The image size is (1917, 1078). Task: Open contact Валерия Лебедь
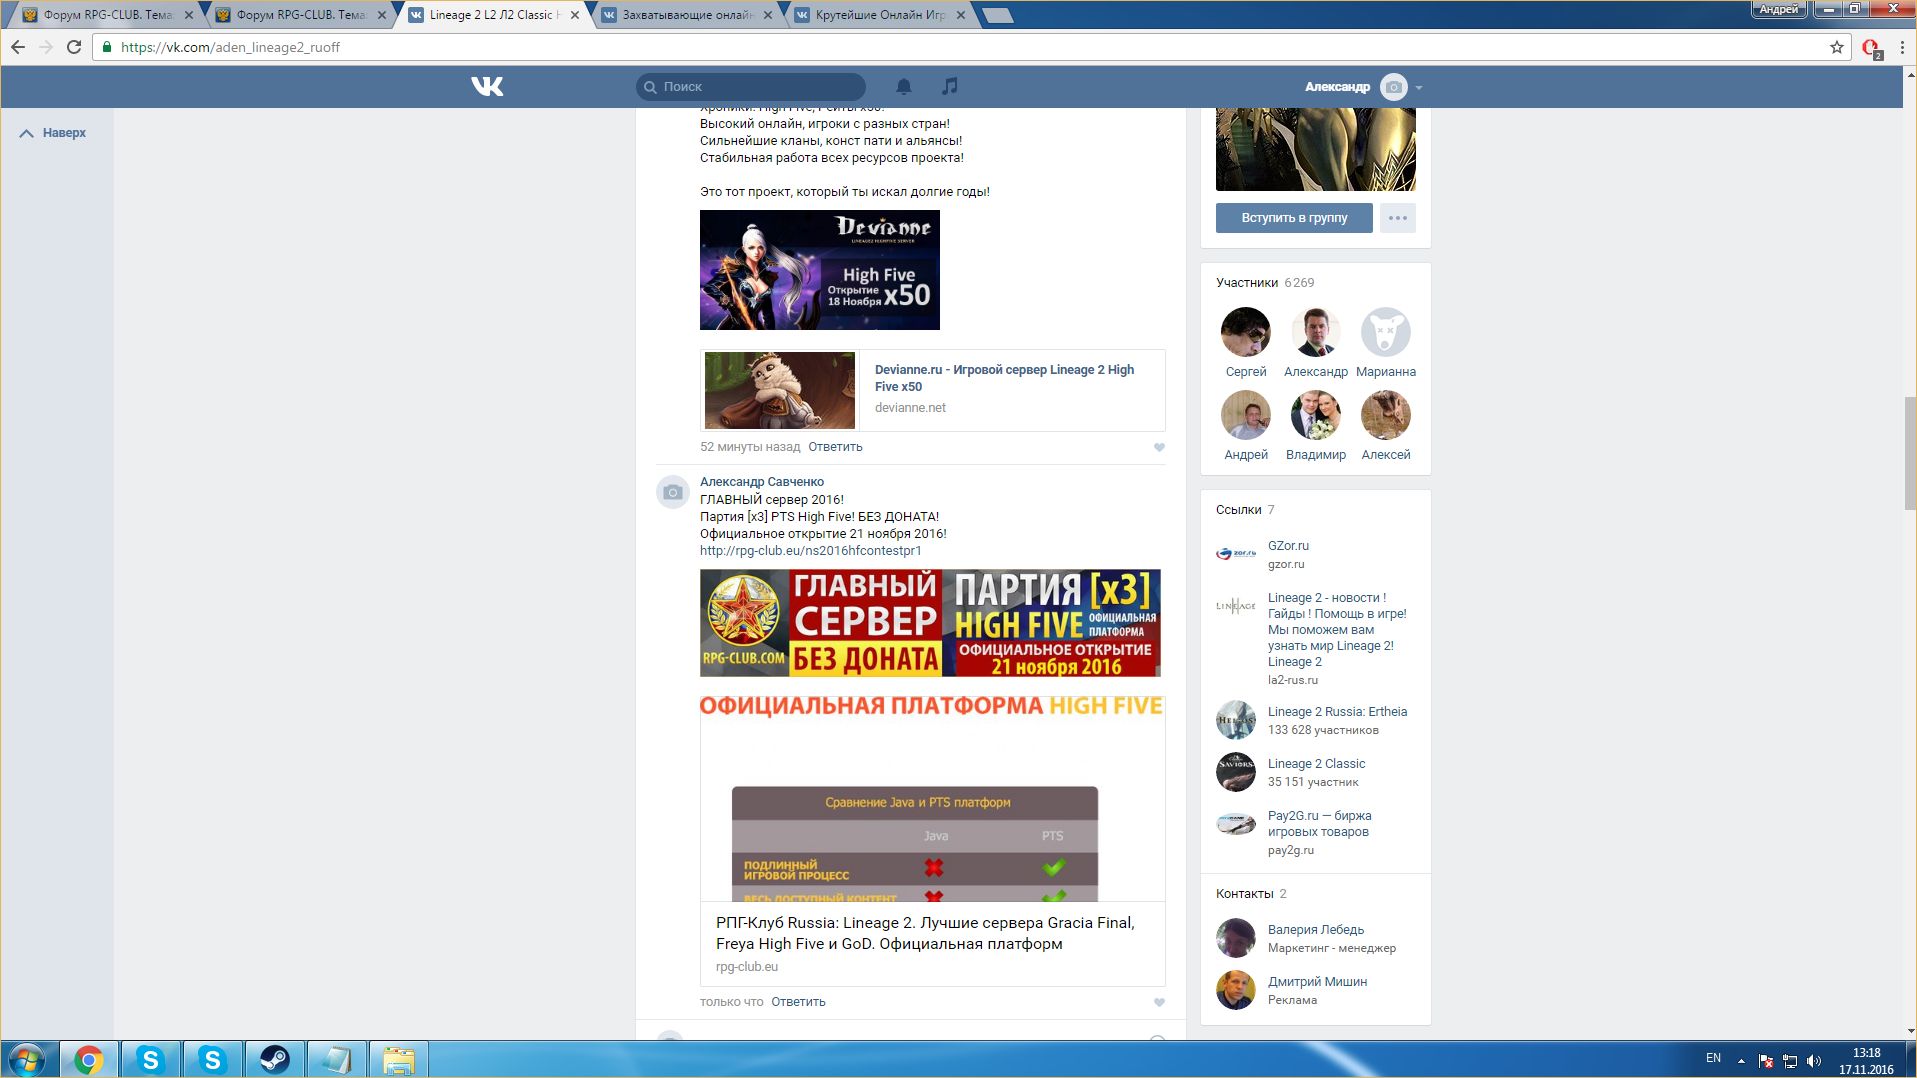click(1316, 930)
